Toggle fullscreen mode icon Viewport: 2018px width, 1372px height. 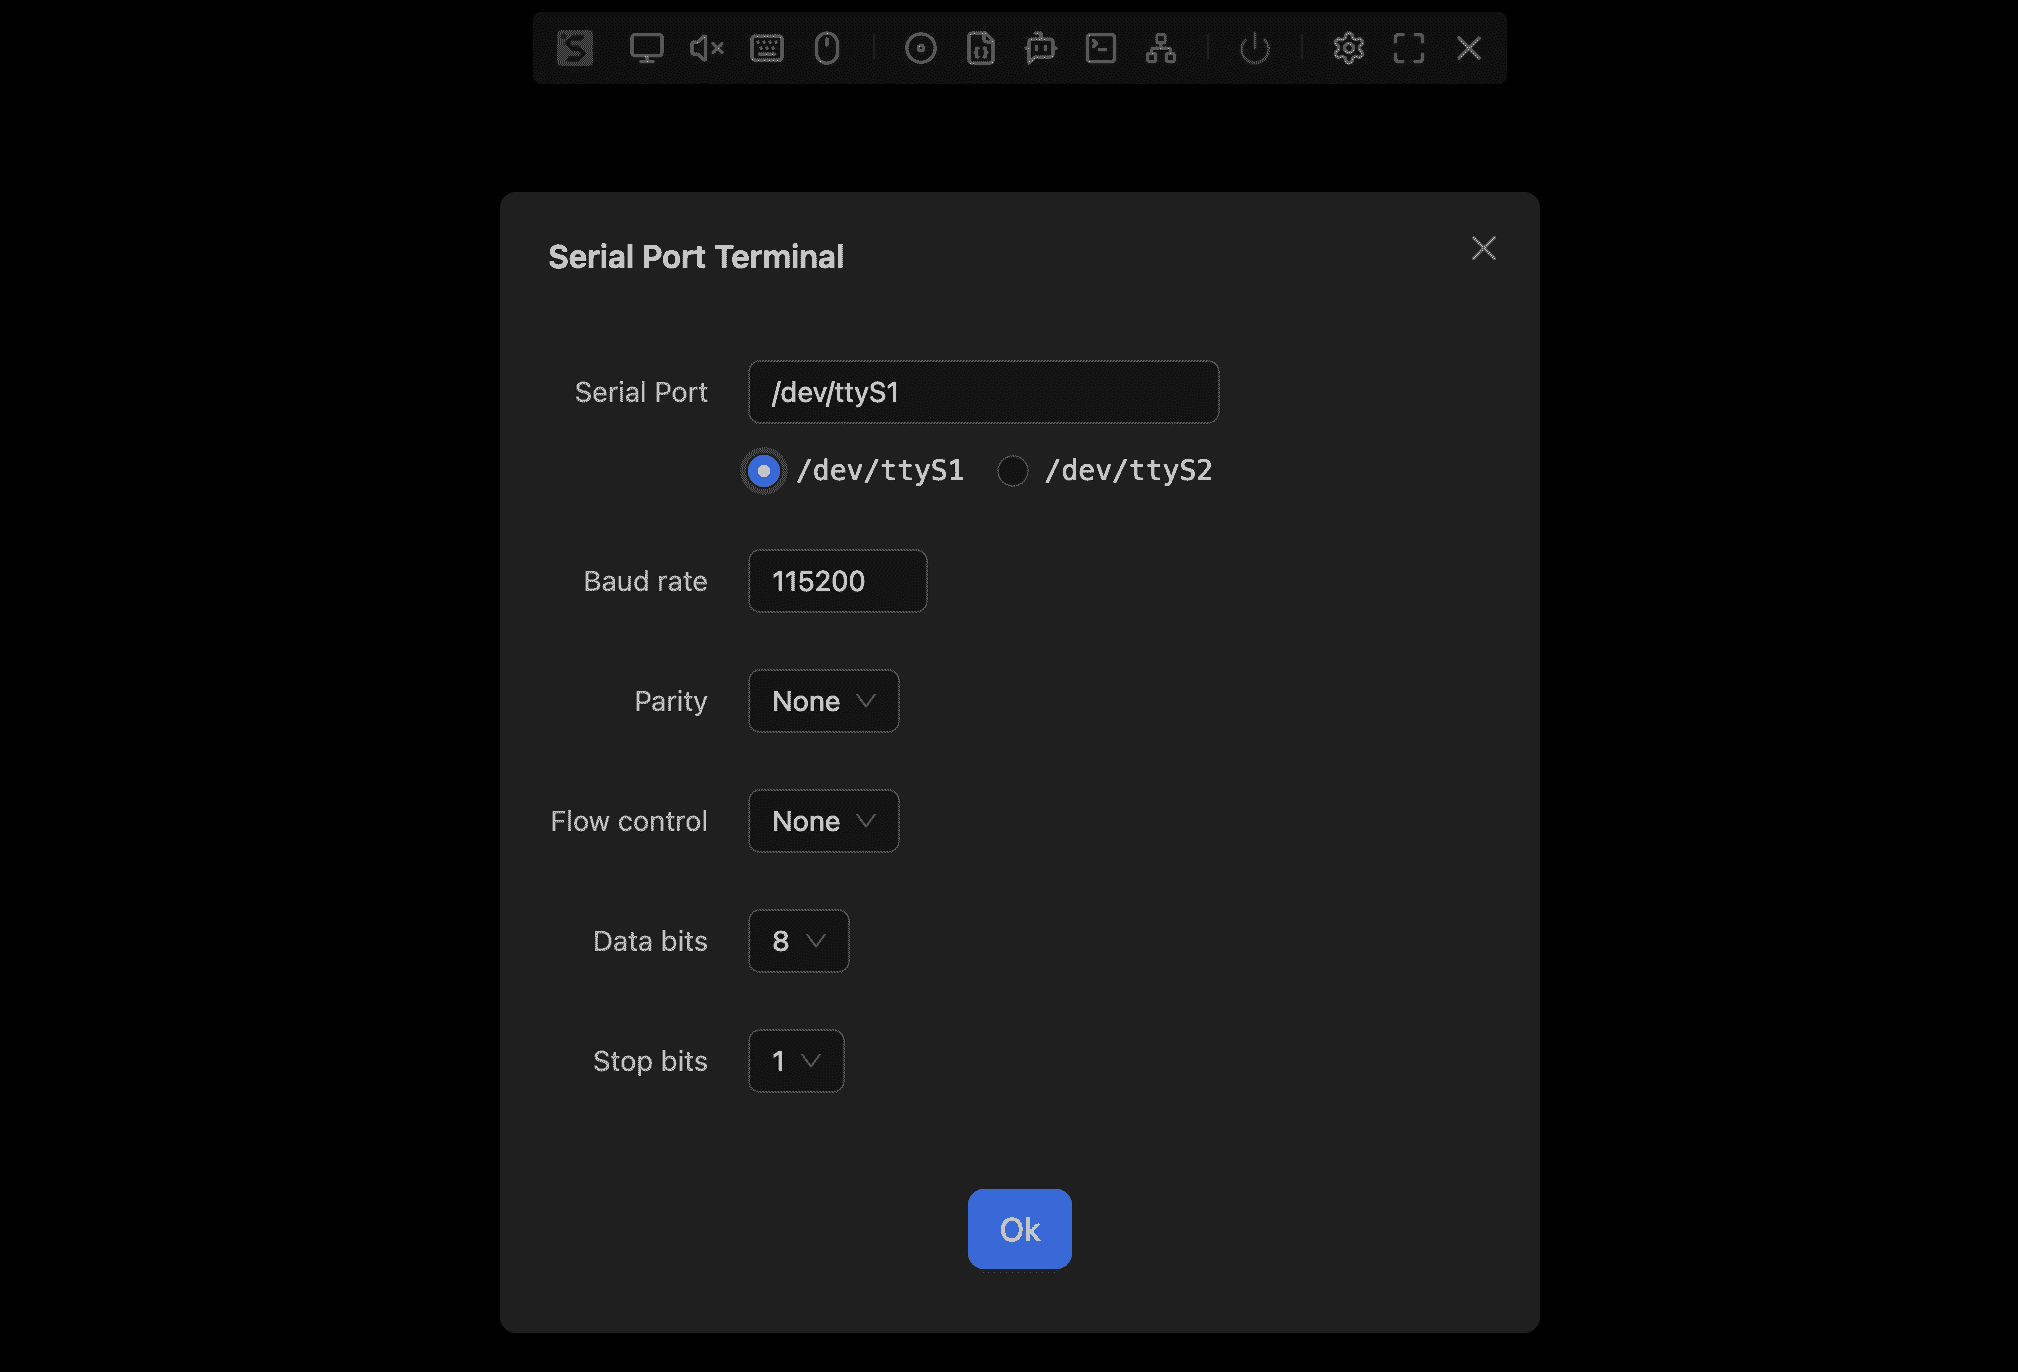pyautogui.click(x=1408, y=48)
